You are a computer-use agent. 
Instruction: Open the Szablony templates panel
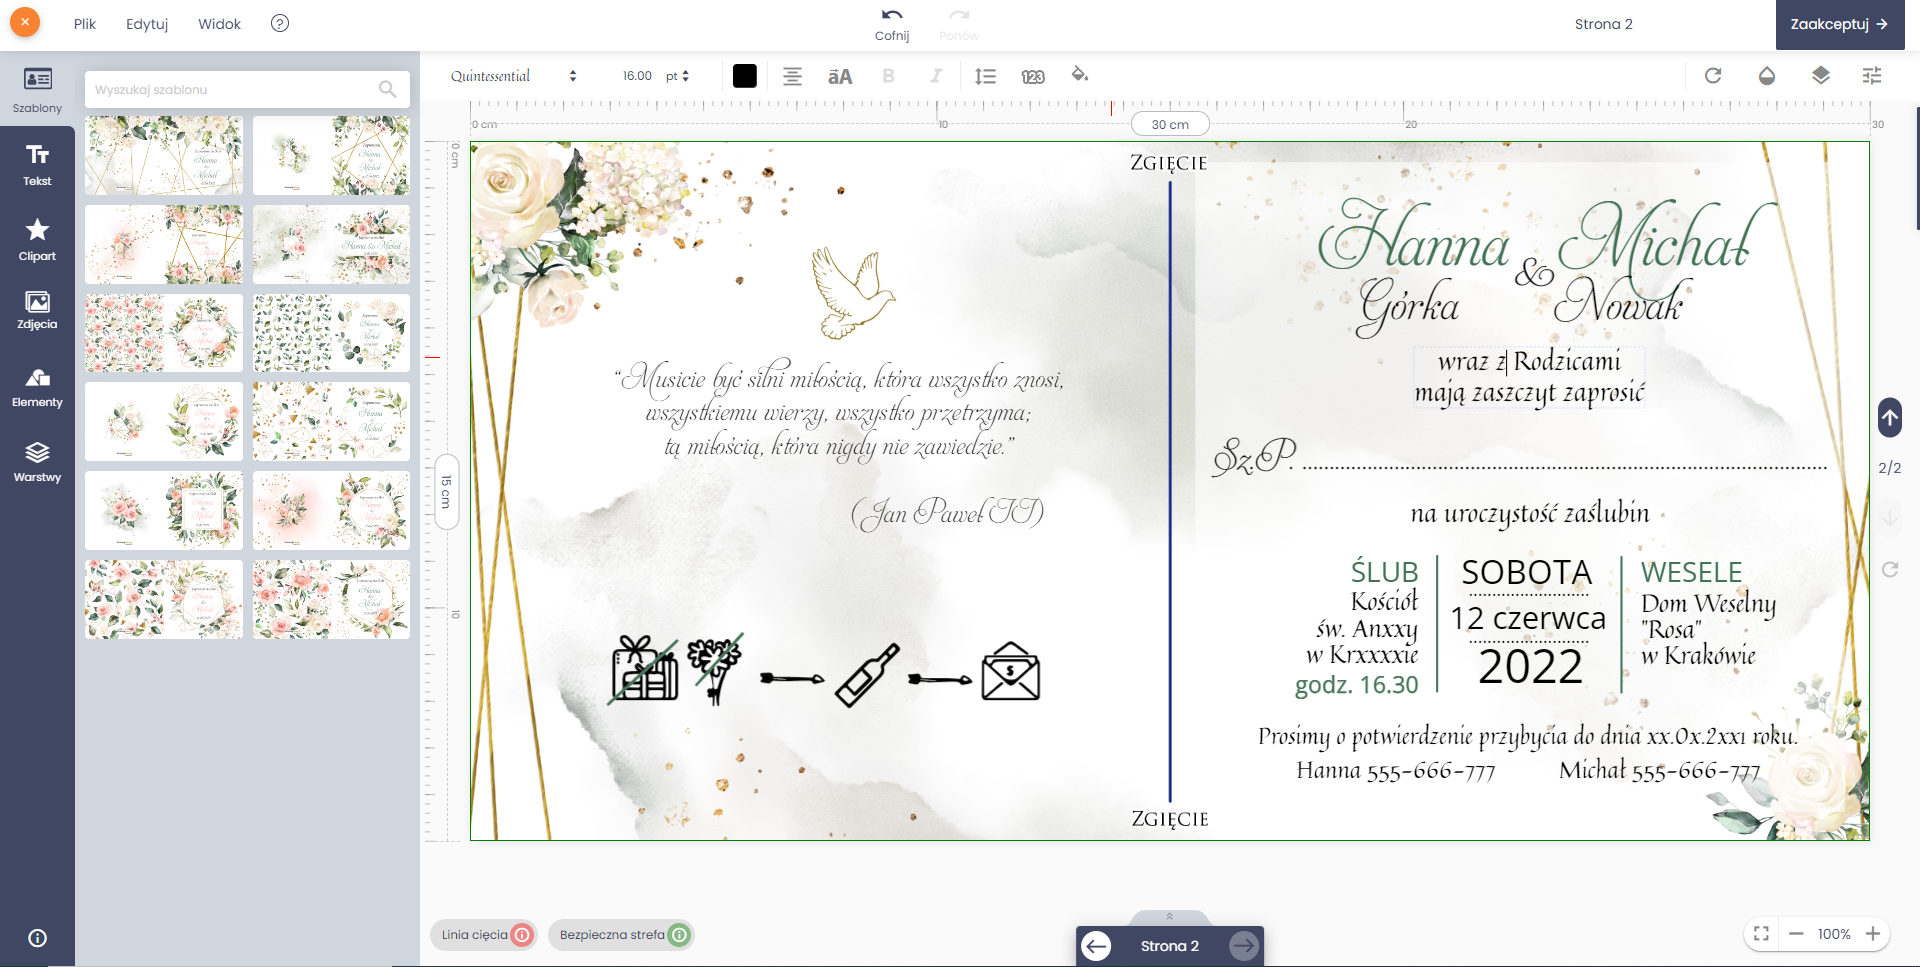[37, 89]
